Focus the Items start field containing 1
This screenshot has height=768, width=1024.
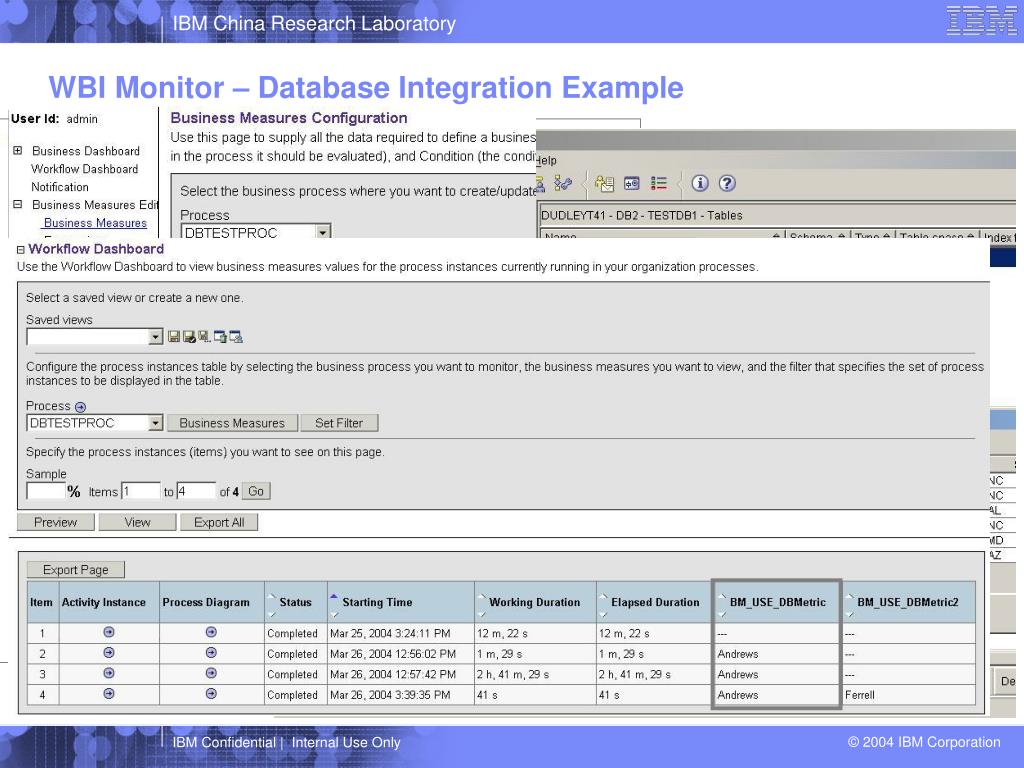point(140,491)
